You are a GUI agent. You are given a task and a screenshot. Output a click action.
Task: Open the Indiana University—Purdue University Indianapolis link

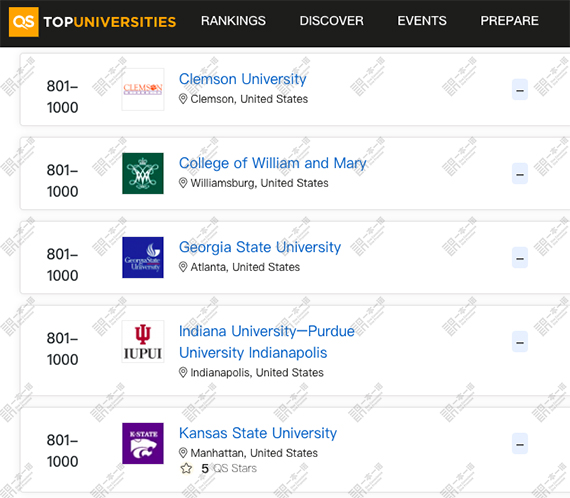267,342
